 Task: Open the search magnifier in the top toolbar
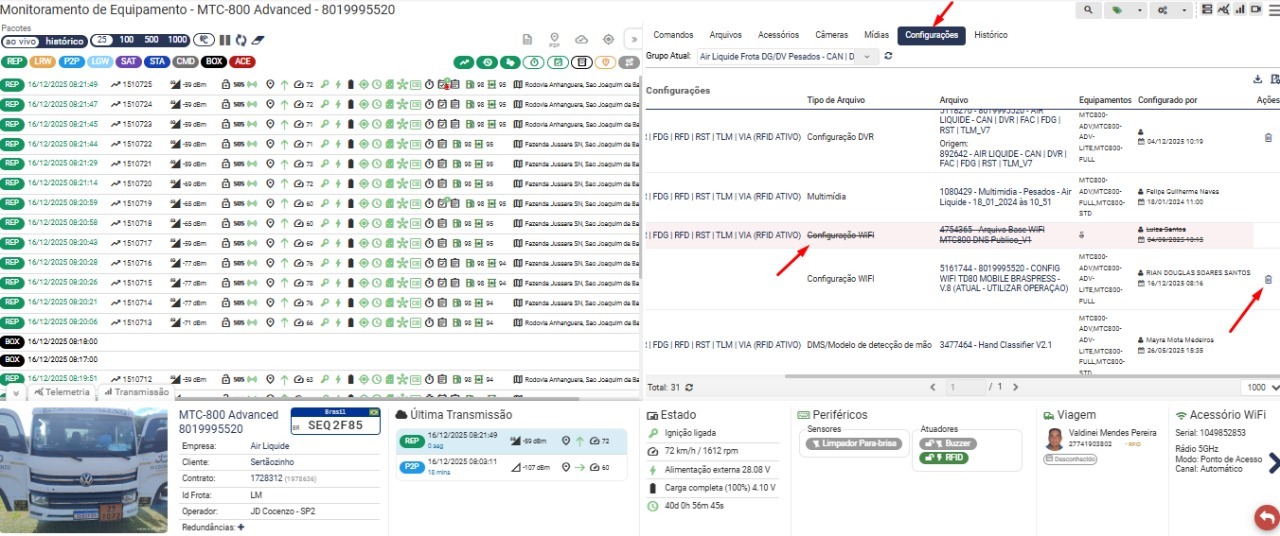tap(1088, 9)
